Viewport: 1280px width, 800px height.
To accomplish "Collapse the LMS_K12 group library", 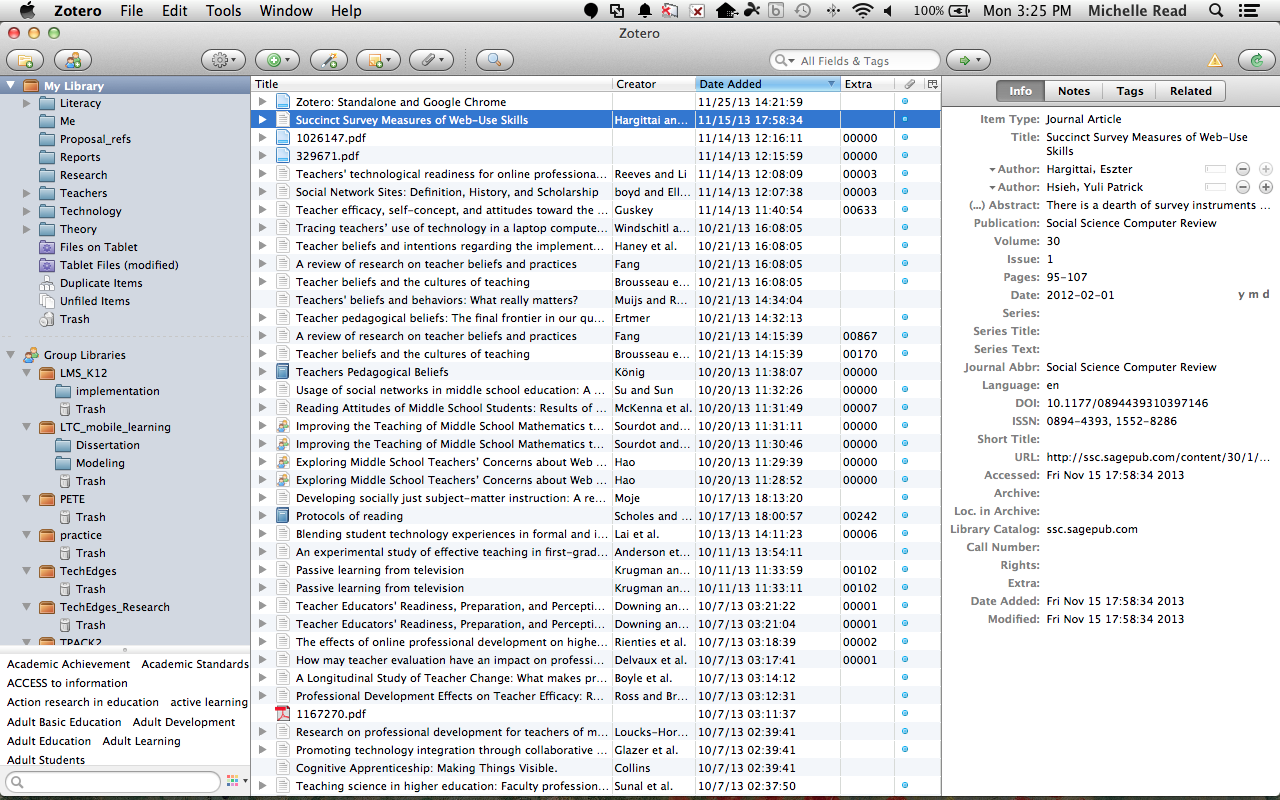I will [x=27, y=373].
